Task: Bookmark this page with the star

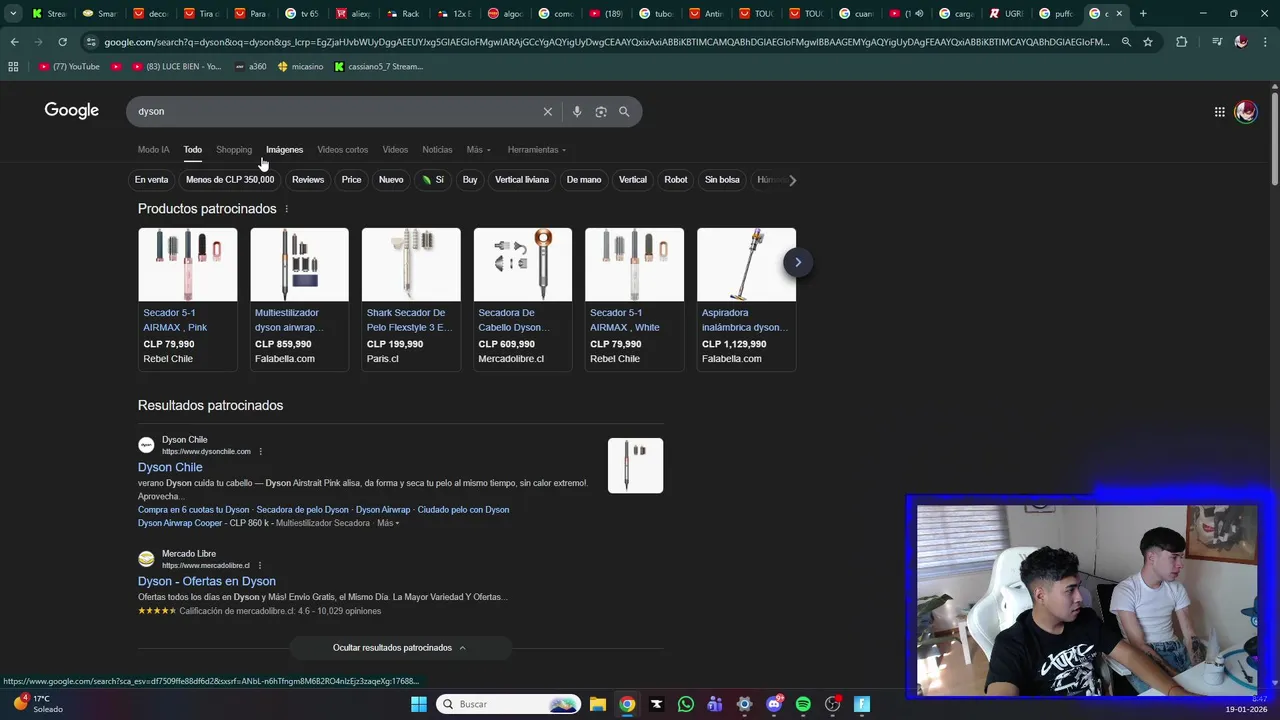Action: point(1148,42)
